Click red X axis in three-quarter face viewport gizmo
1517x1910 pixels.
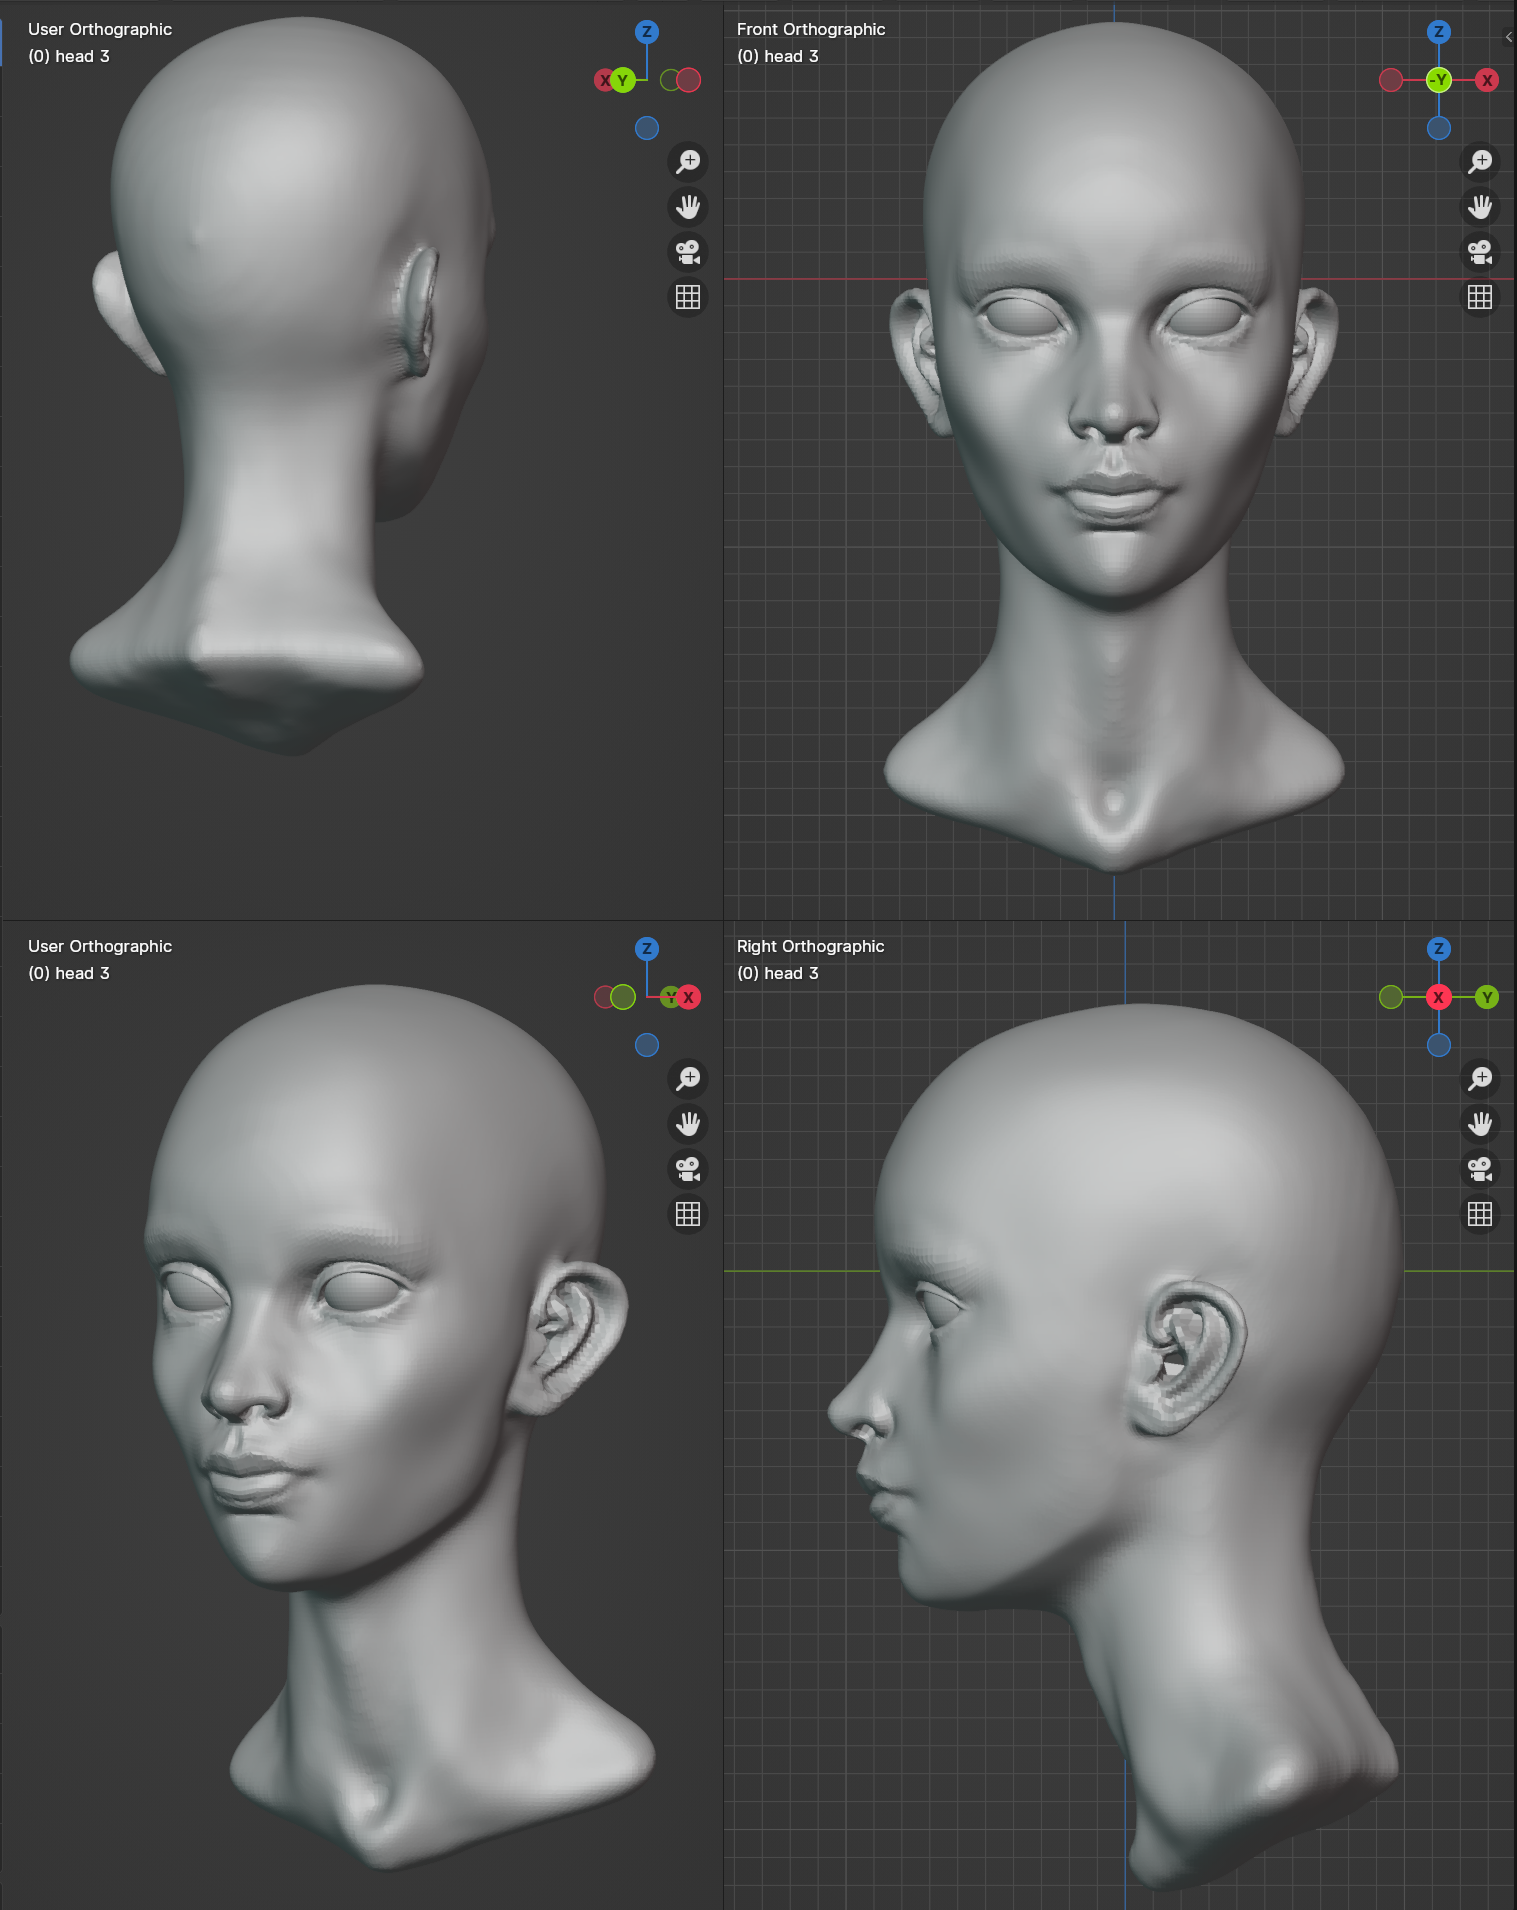688,997
